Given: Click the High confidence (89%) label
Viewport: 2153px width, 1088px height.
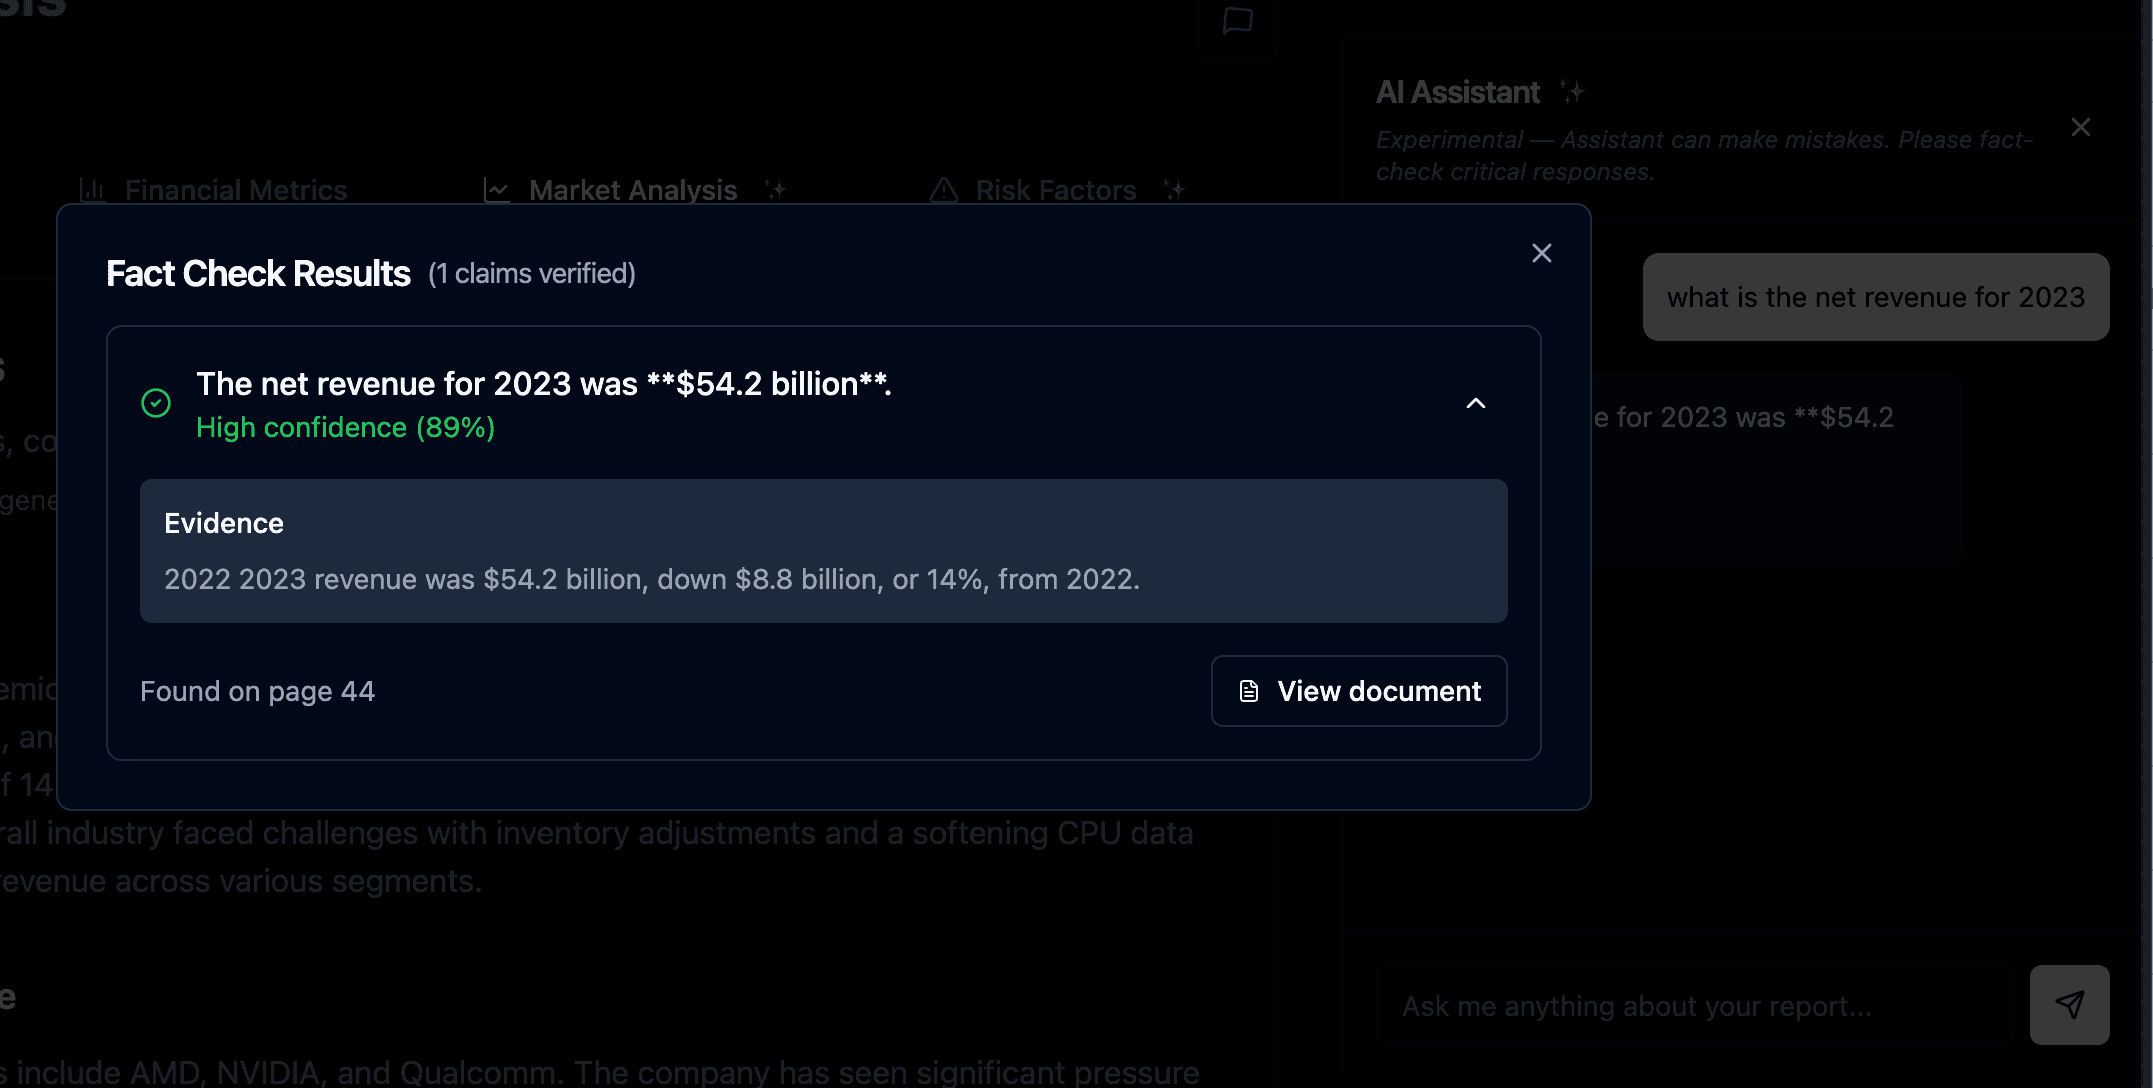Looking at the screenshot, I should pyautogui.click(x=345, y=428).
